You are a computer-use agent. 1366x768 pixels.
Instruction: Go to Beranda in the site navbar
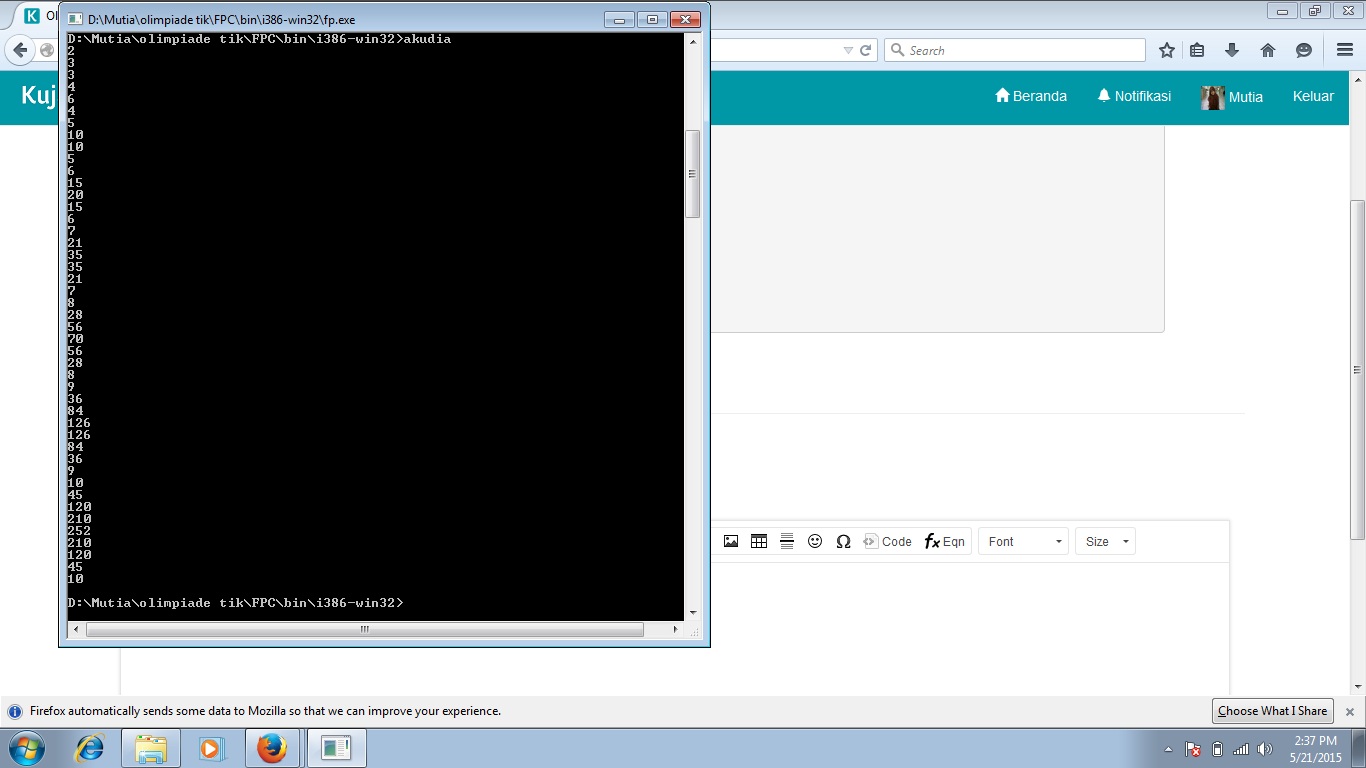(x=1030, y=96)
